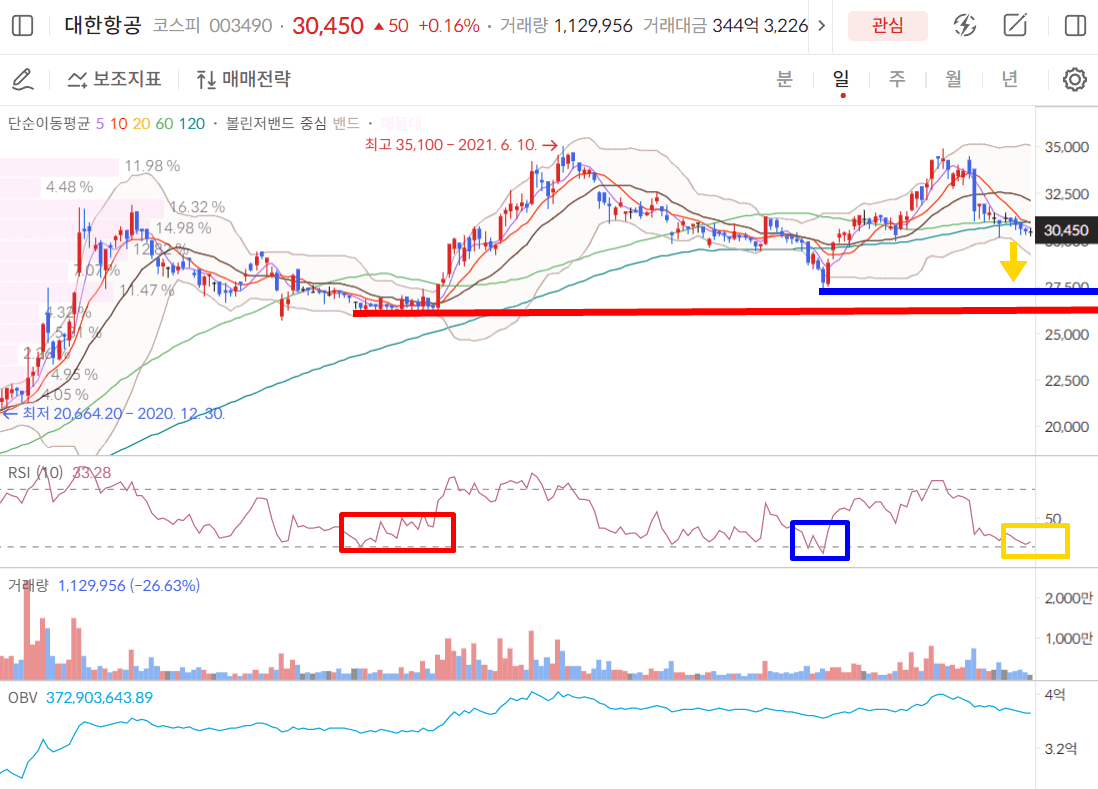Select the 일 daily chart tab
This screenshot has width=1098, height=789.
842,79
